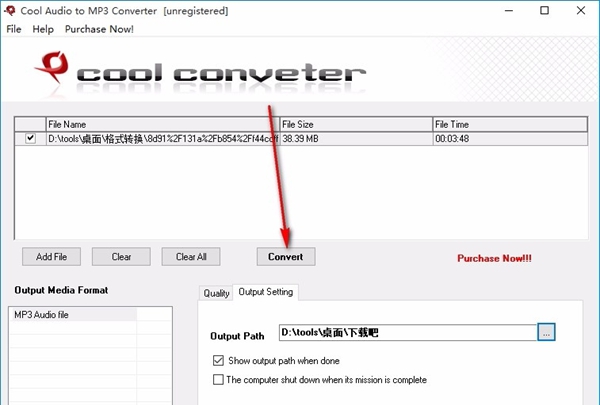Click the 38.39 MB file size cell
600x405 pixels.
356,139
